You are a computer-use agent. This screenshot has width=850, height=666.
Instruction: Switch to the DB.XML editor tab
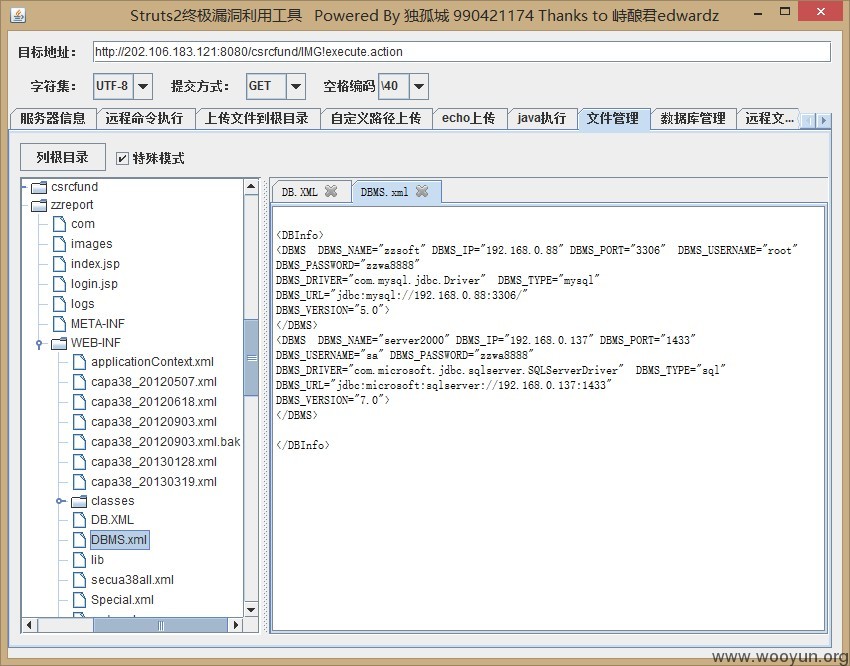300,191
